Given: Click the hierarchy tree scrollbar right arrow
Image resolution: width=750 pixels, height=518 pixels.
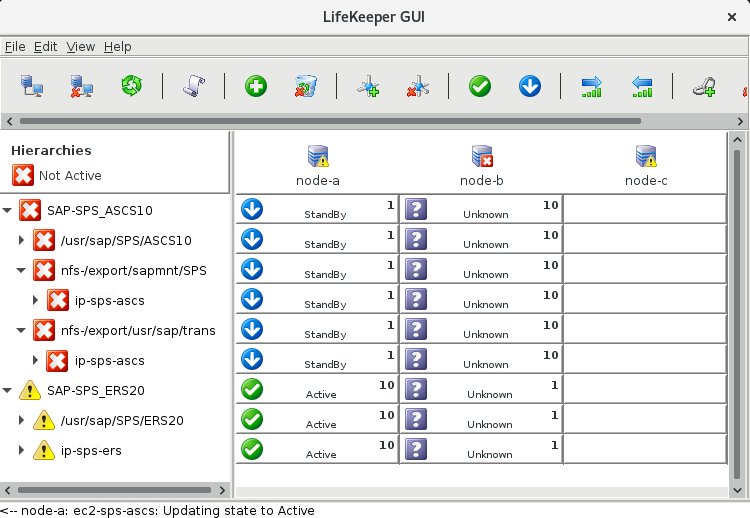Looking at the screenshot, I should pos(222,490).
